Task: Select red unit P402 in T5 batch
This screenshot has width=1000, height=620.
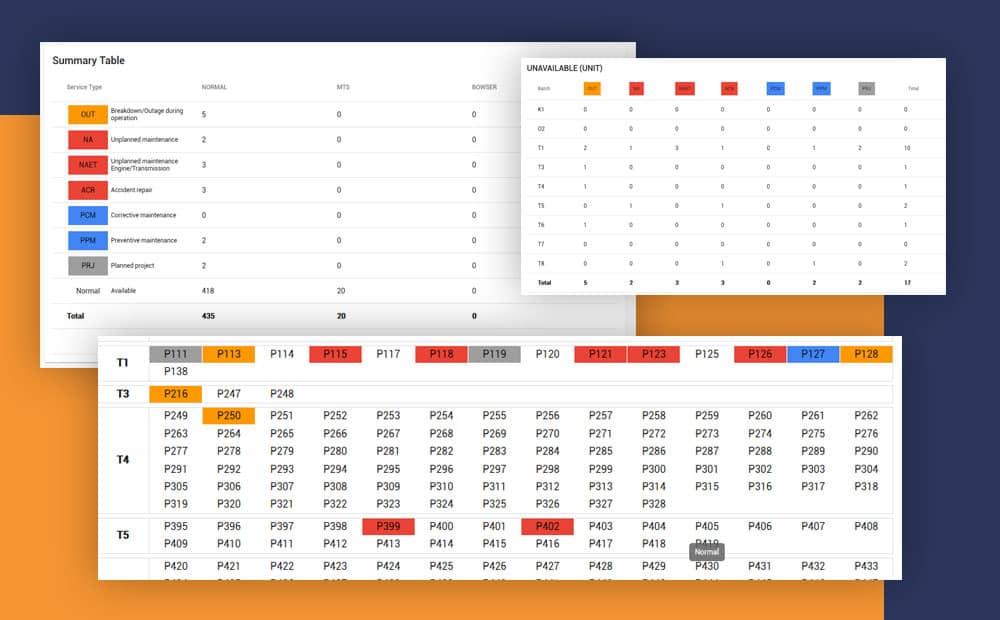Action: (548, 526)
